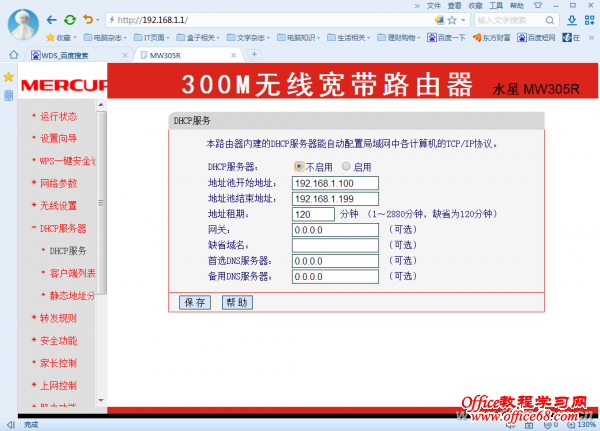
Task: Click the lightning speed-mode icon in address bar
Action: (112, 20)
